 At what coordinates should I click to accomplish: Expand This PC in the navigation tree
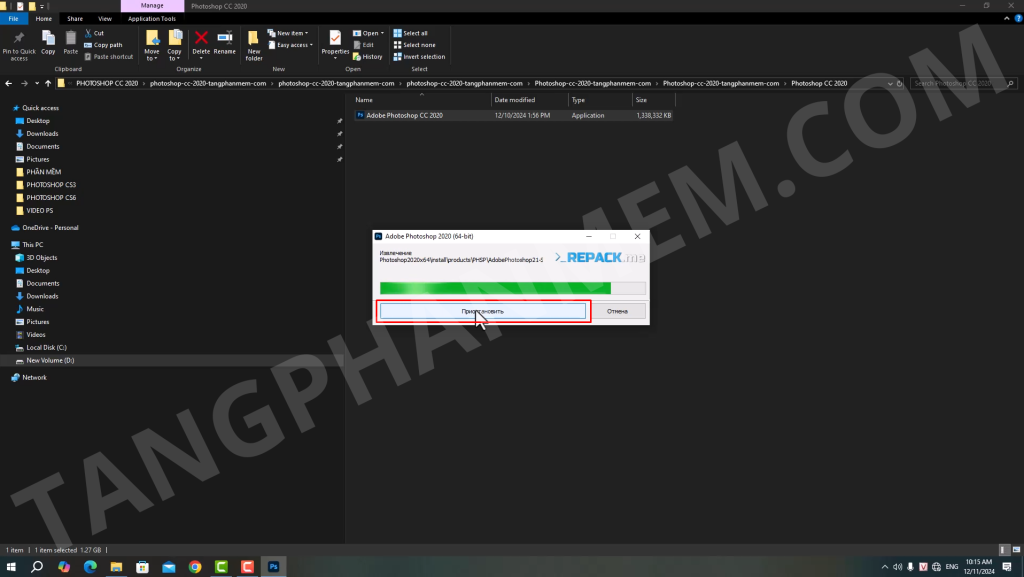coord(5,244)
